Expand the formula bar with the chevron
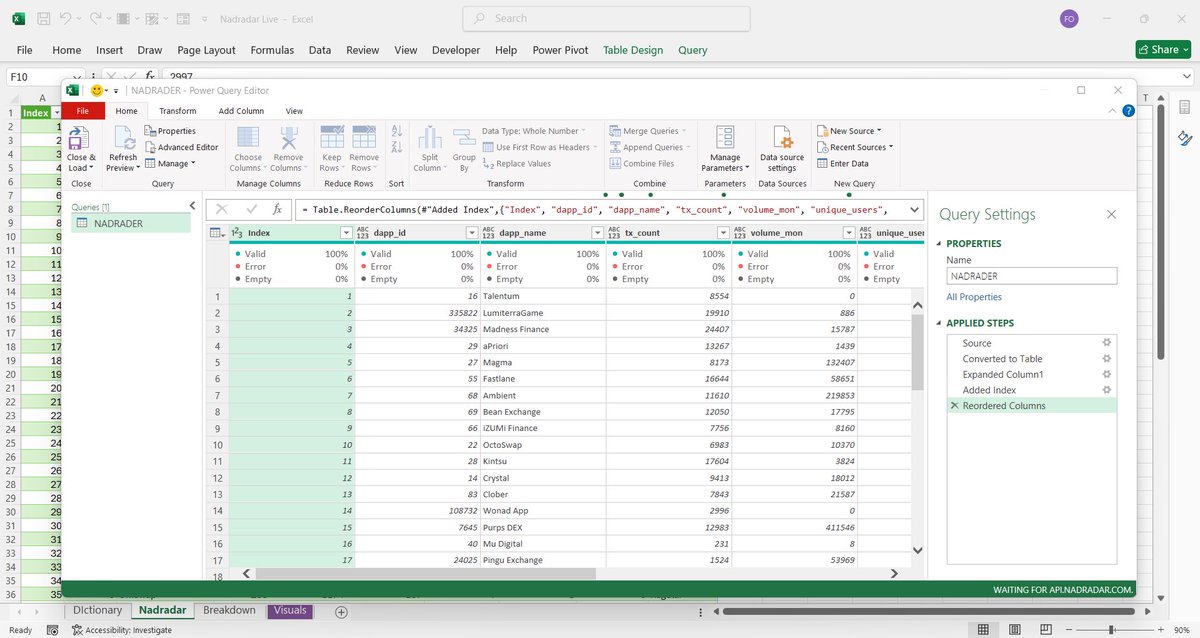1200x638 pixels. [913, 210]
